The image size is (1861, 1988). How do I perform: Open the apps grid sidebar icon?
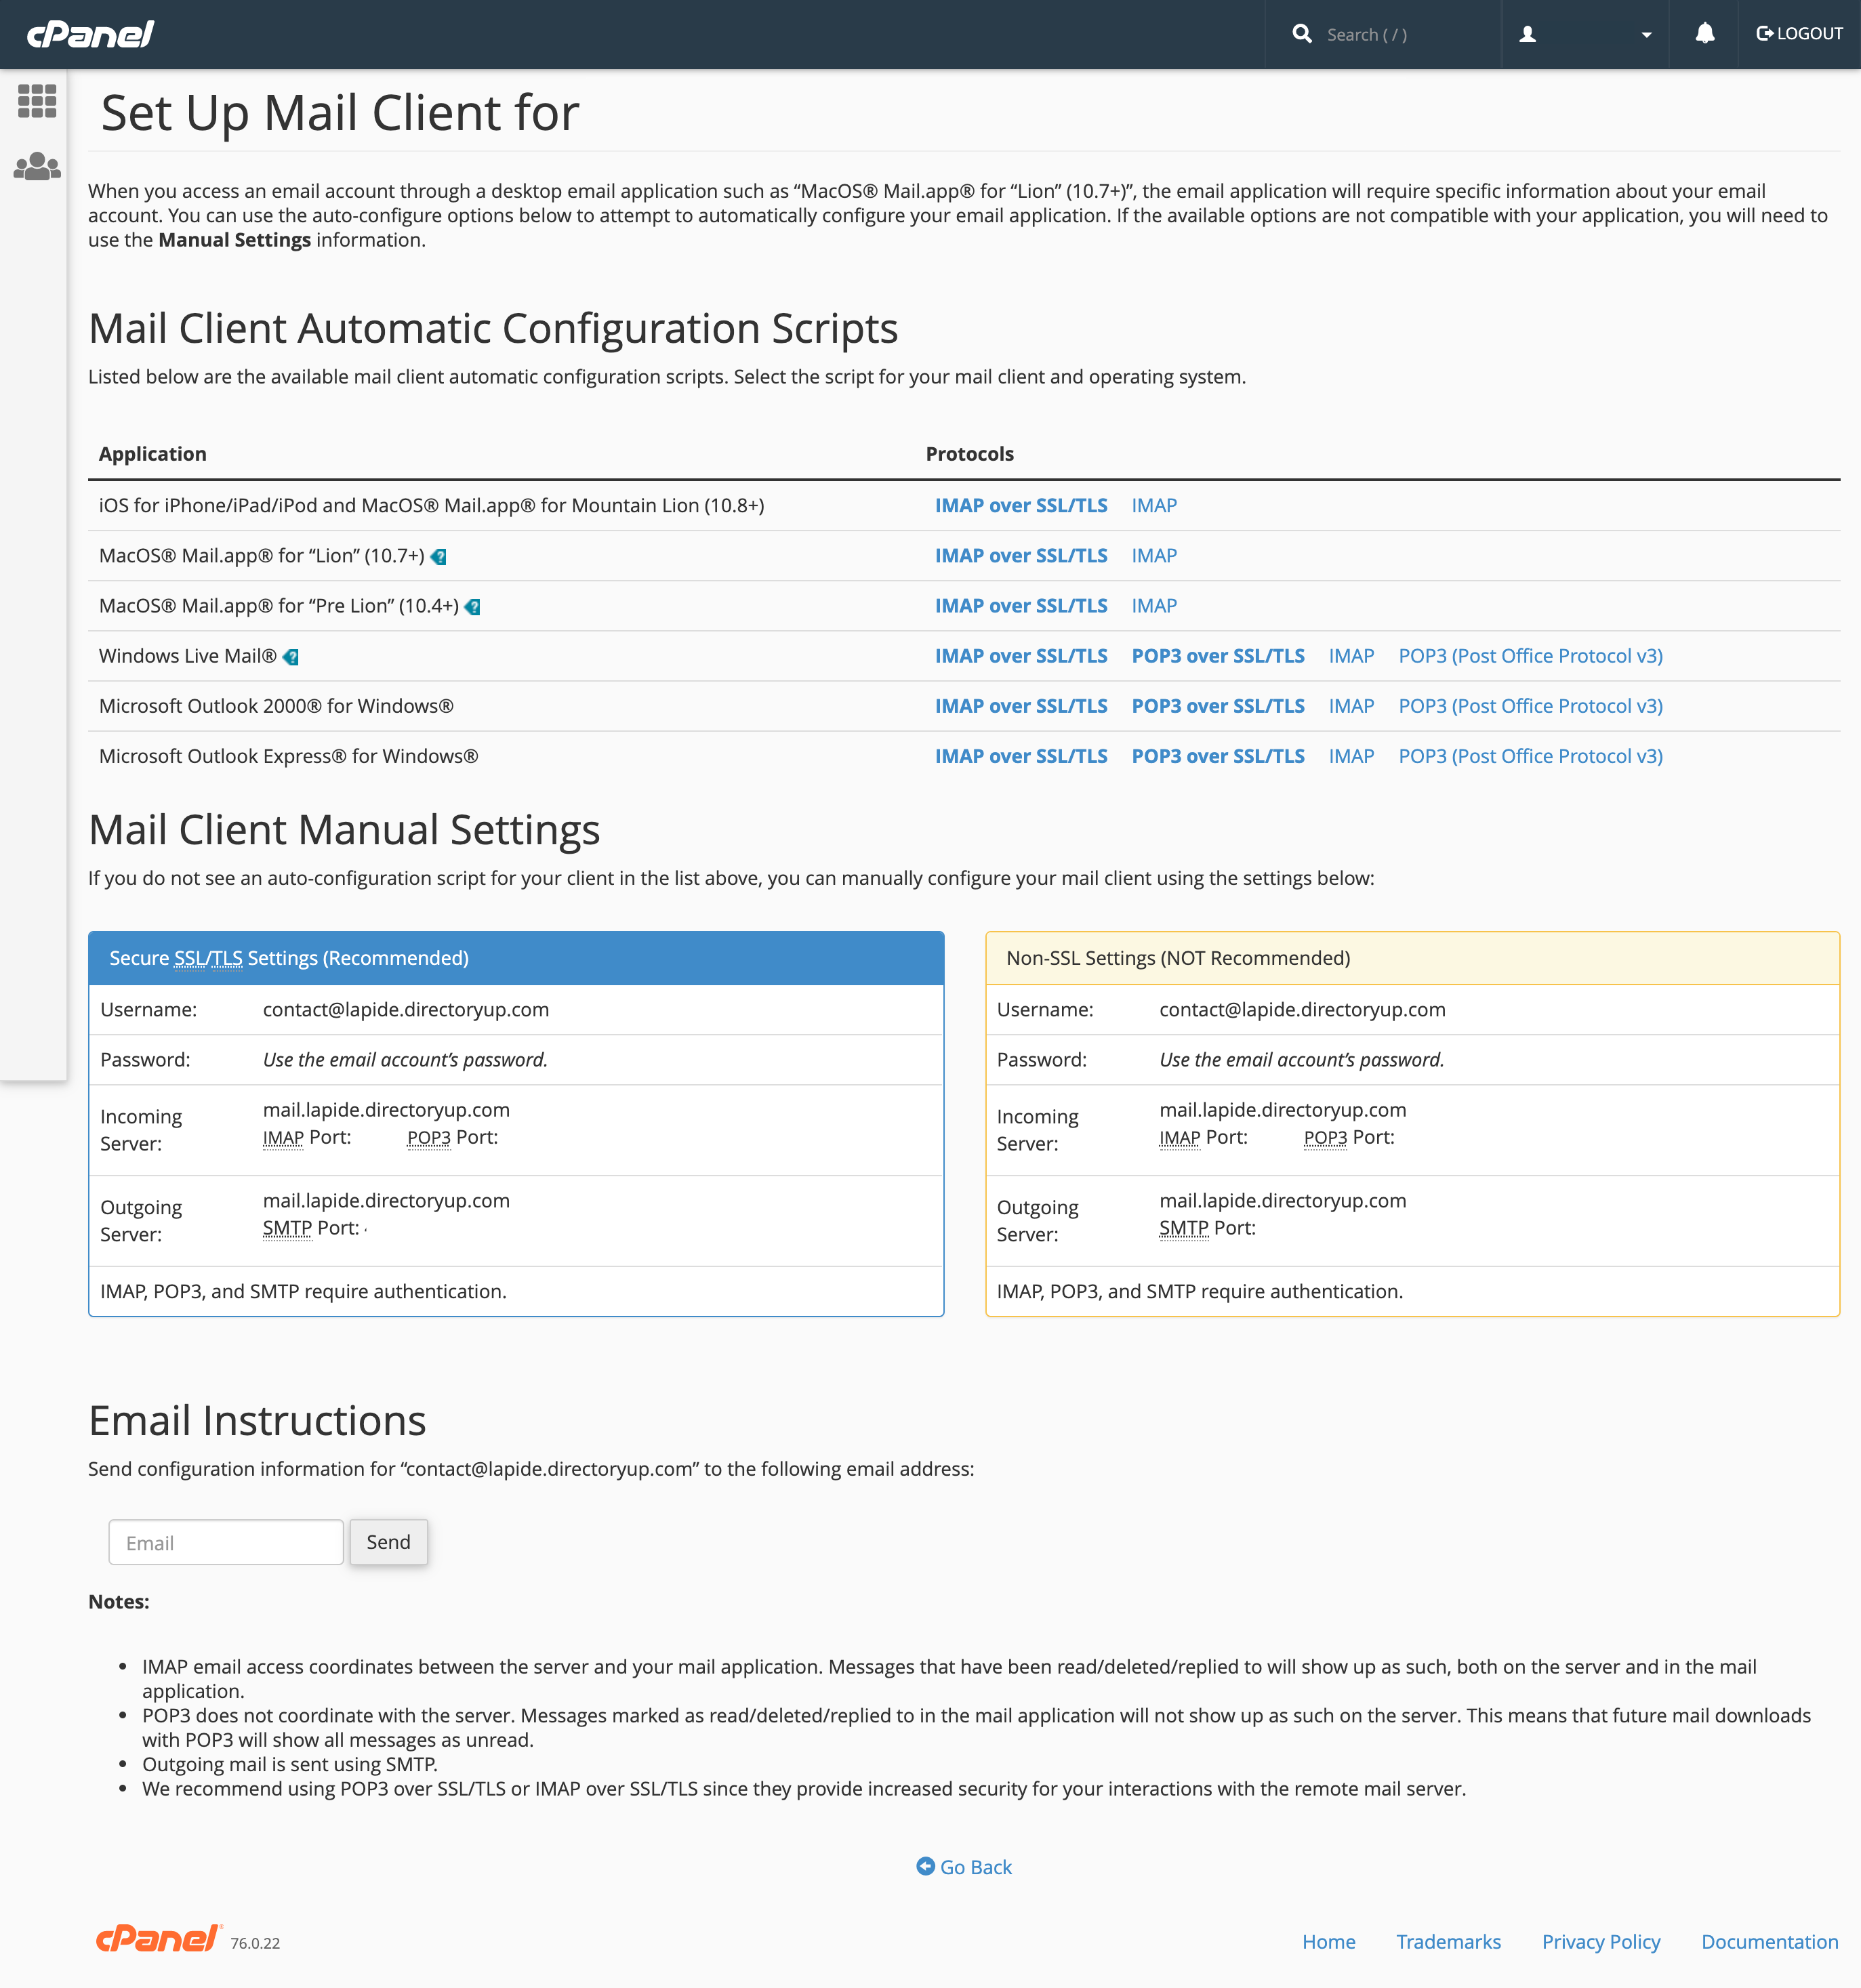click(x=37, y=101)
